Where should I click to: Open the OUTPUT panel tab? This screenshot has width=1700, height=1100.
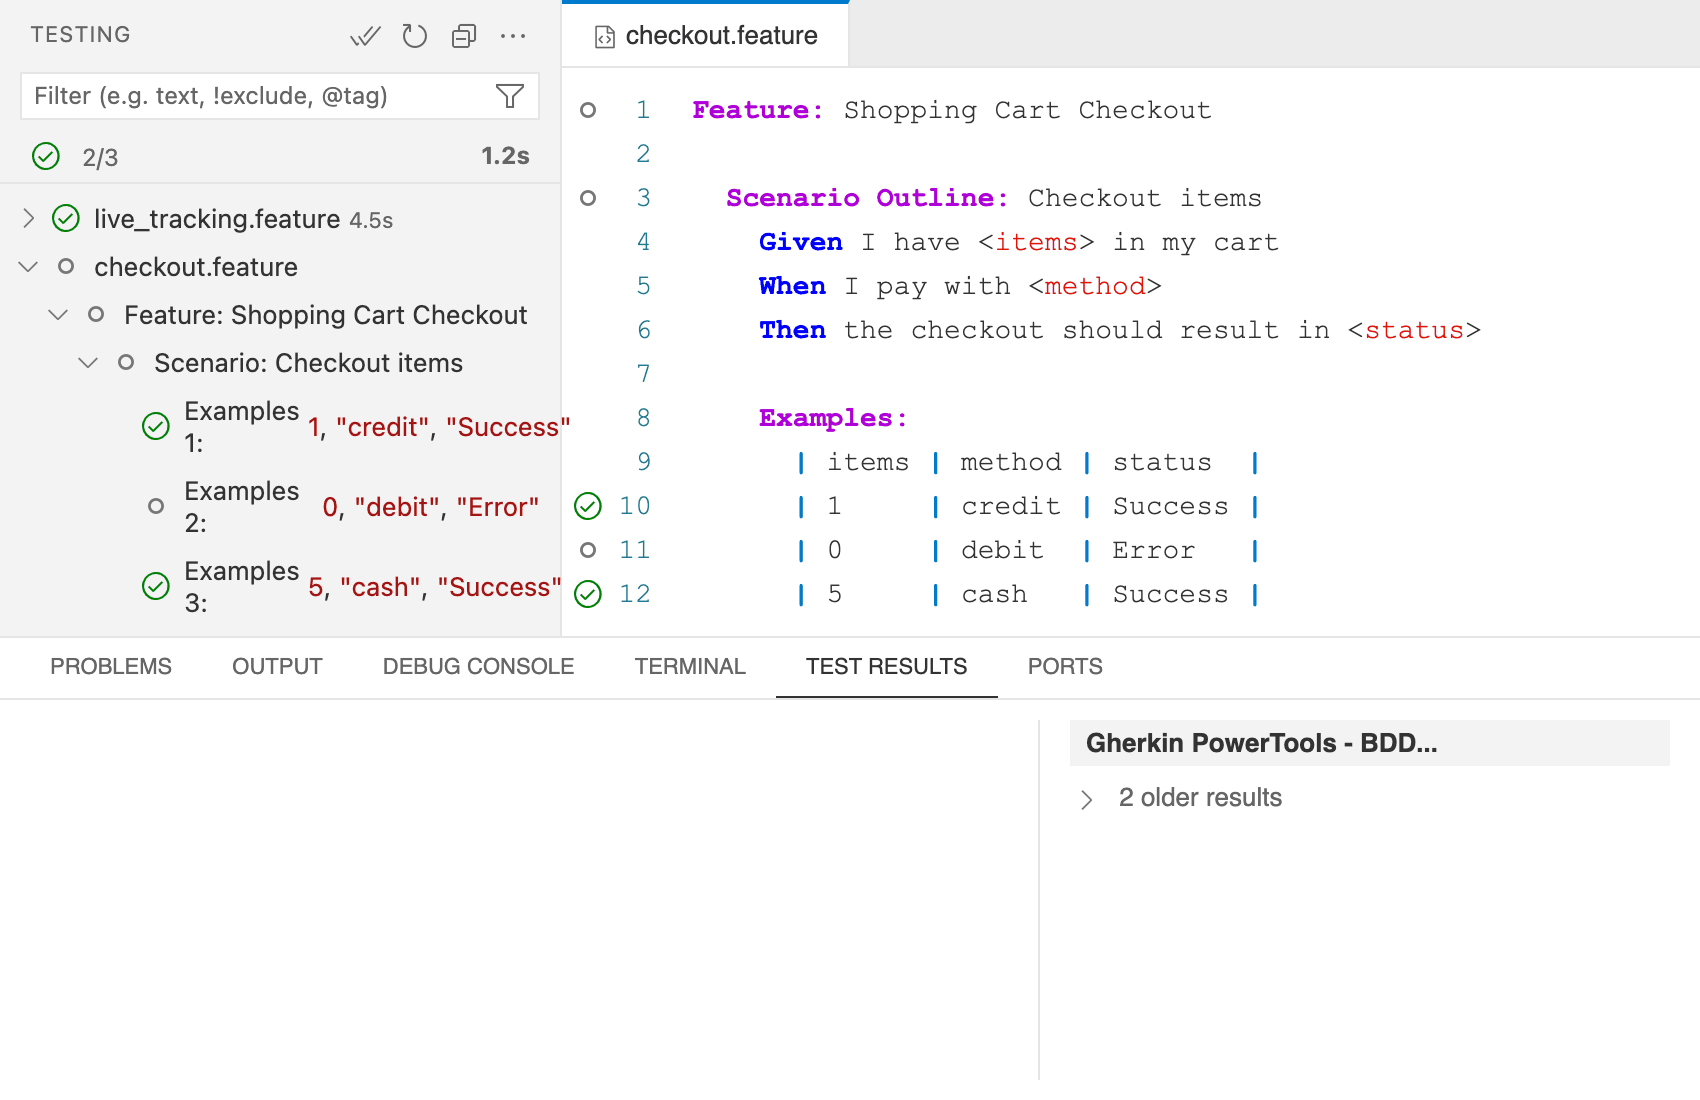(x=277, y=667)
